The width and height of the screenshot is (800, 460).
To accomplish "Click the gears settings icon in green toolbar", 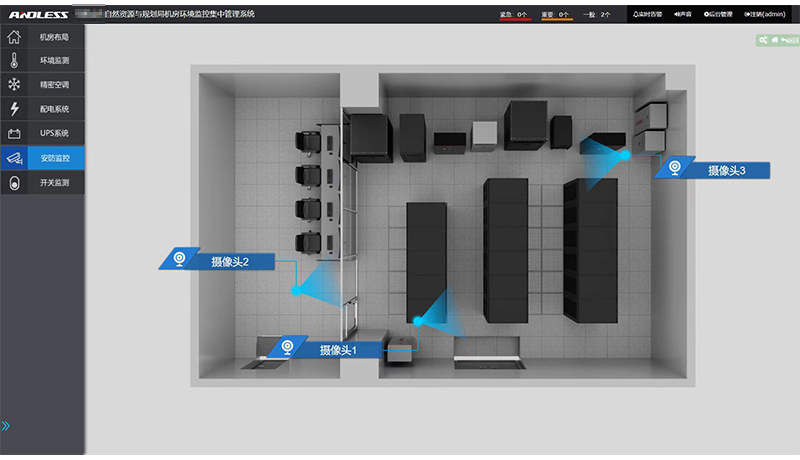I will click(763, 40).
